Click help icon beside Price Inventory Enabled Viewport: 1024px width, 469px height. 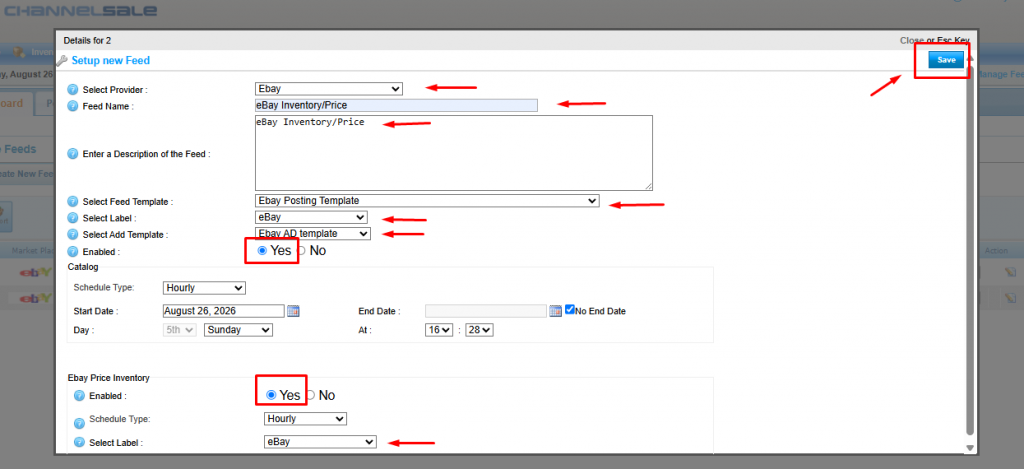[x=79, y=396]
